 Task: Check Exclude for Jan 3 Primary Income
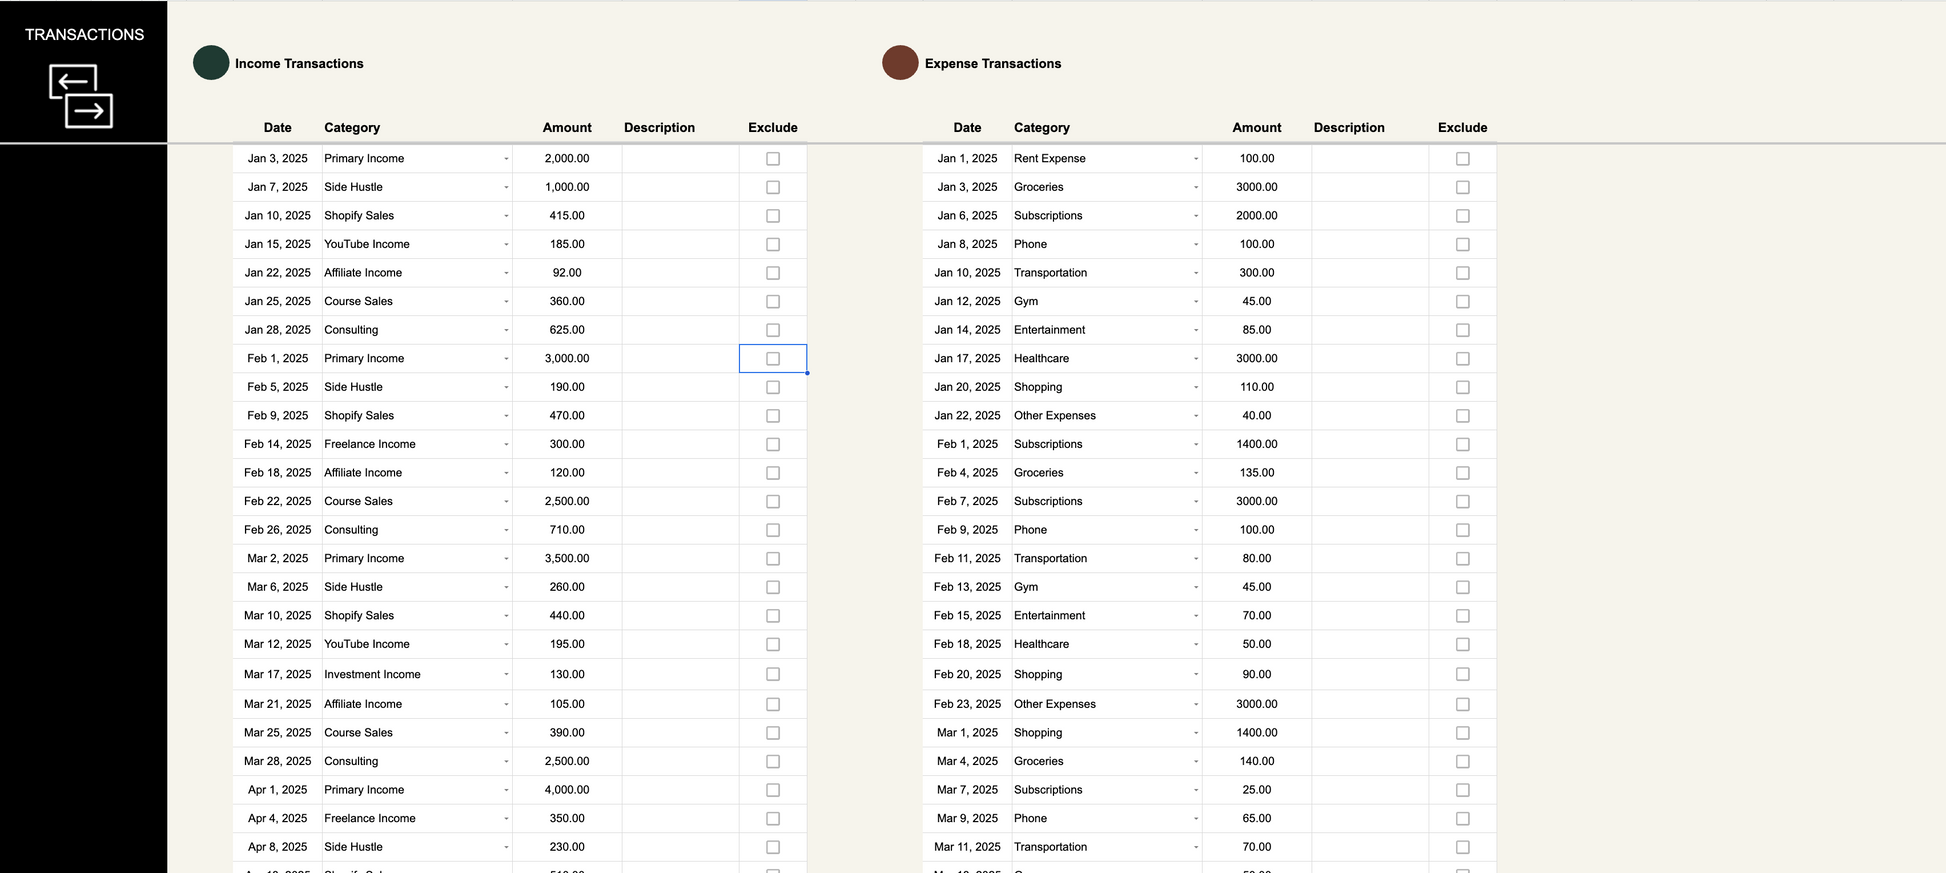point(773,159)
